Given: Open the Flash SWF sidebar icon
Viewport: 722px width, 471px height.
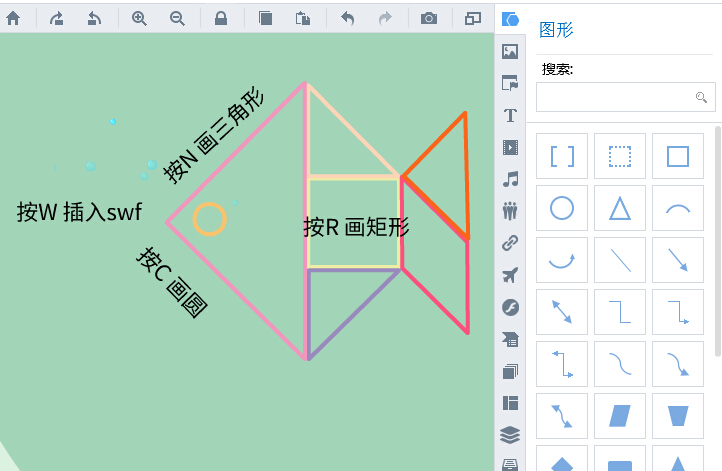Looking at the screenshot, I should [x=510, y=307].
